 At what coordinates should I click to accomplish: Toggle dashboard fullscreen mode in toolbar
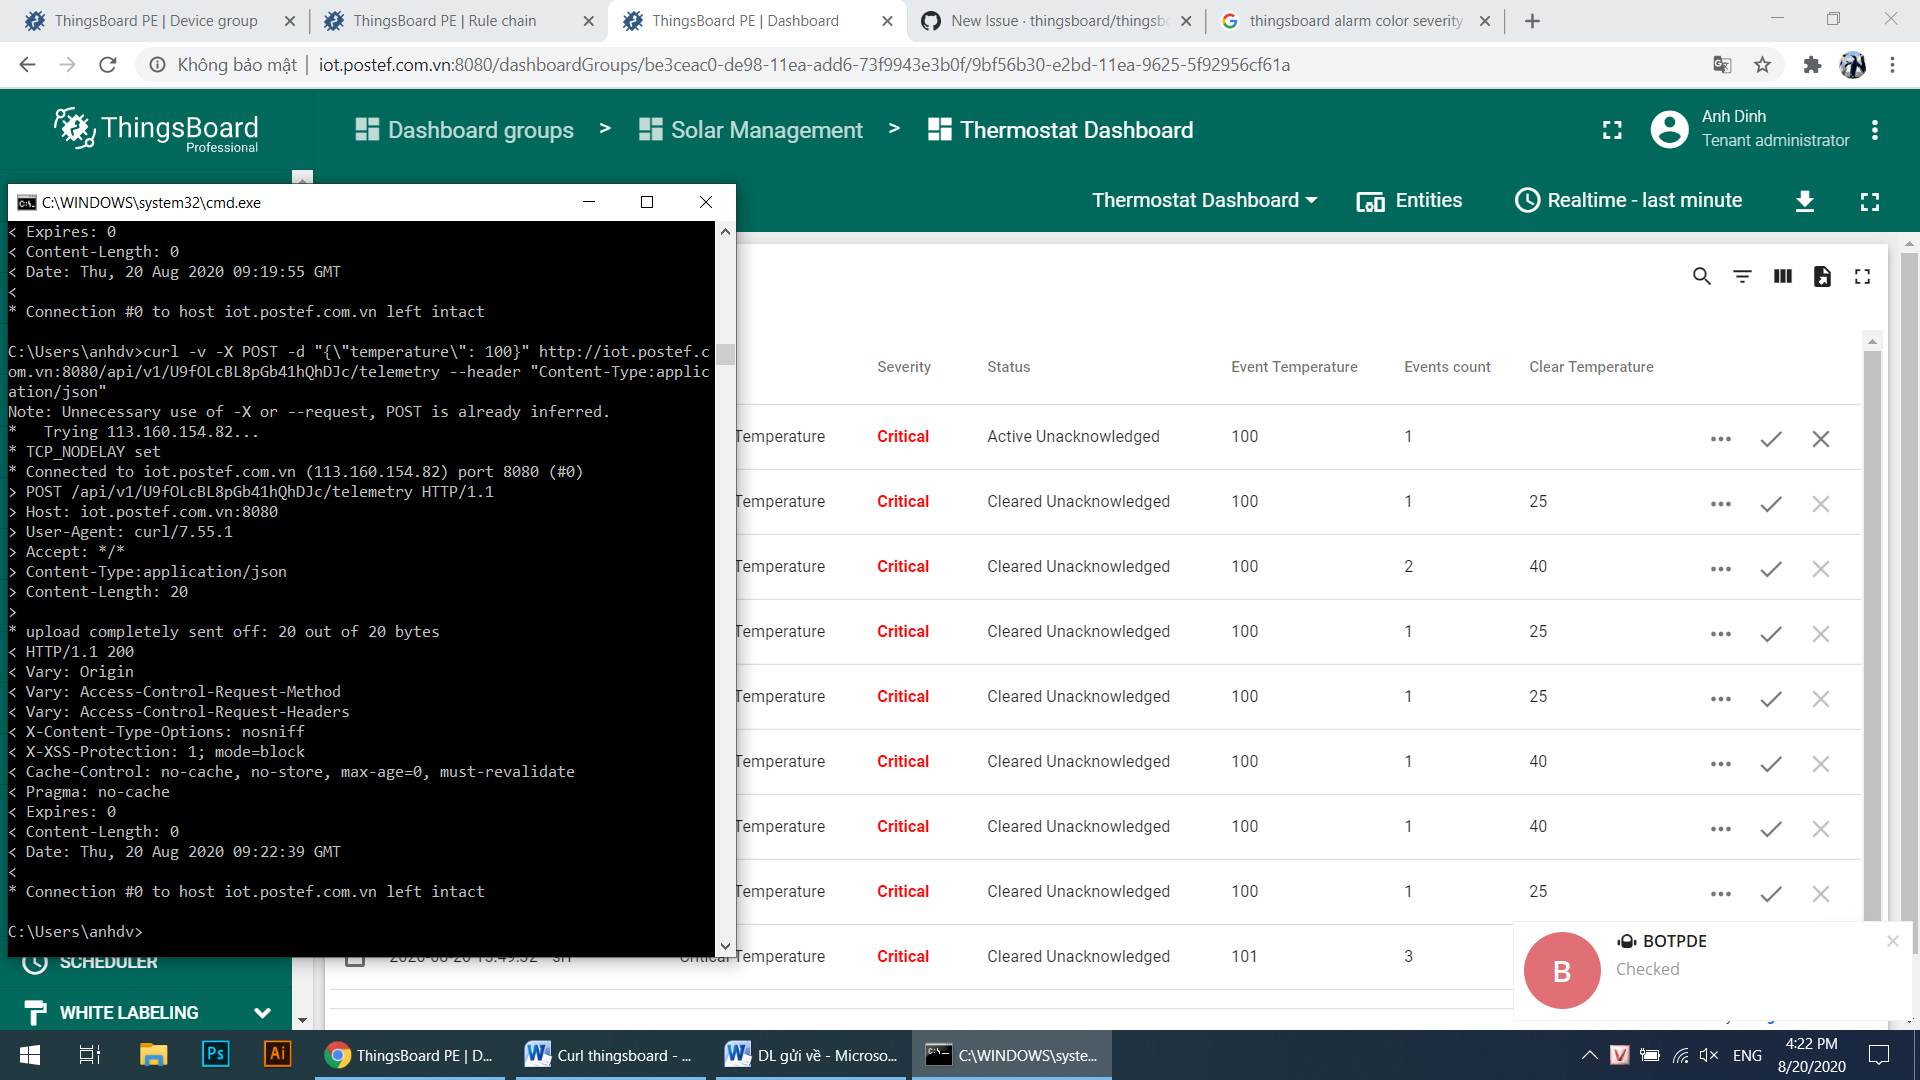pos(1869,201)
